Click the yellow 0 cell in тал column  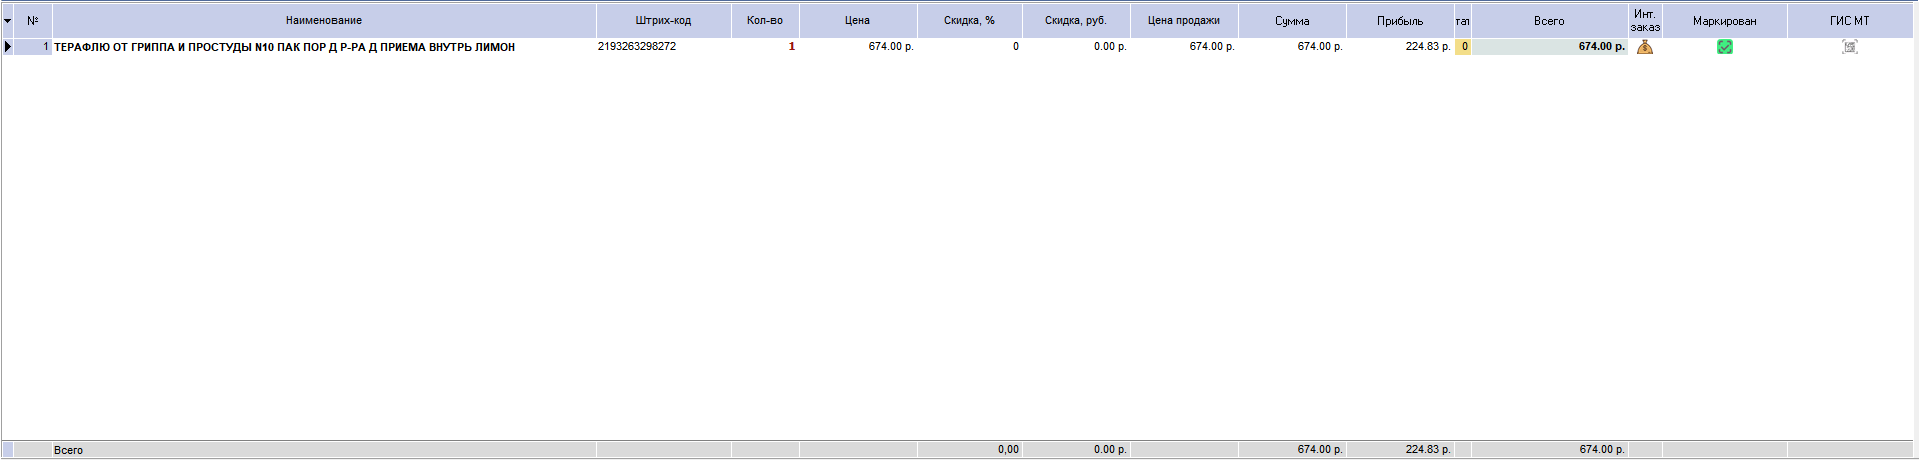click(1463, 47)
